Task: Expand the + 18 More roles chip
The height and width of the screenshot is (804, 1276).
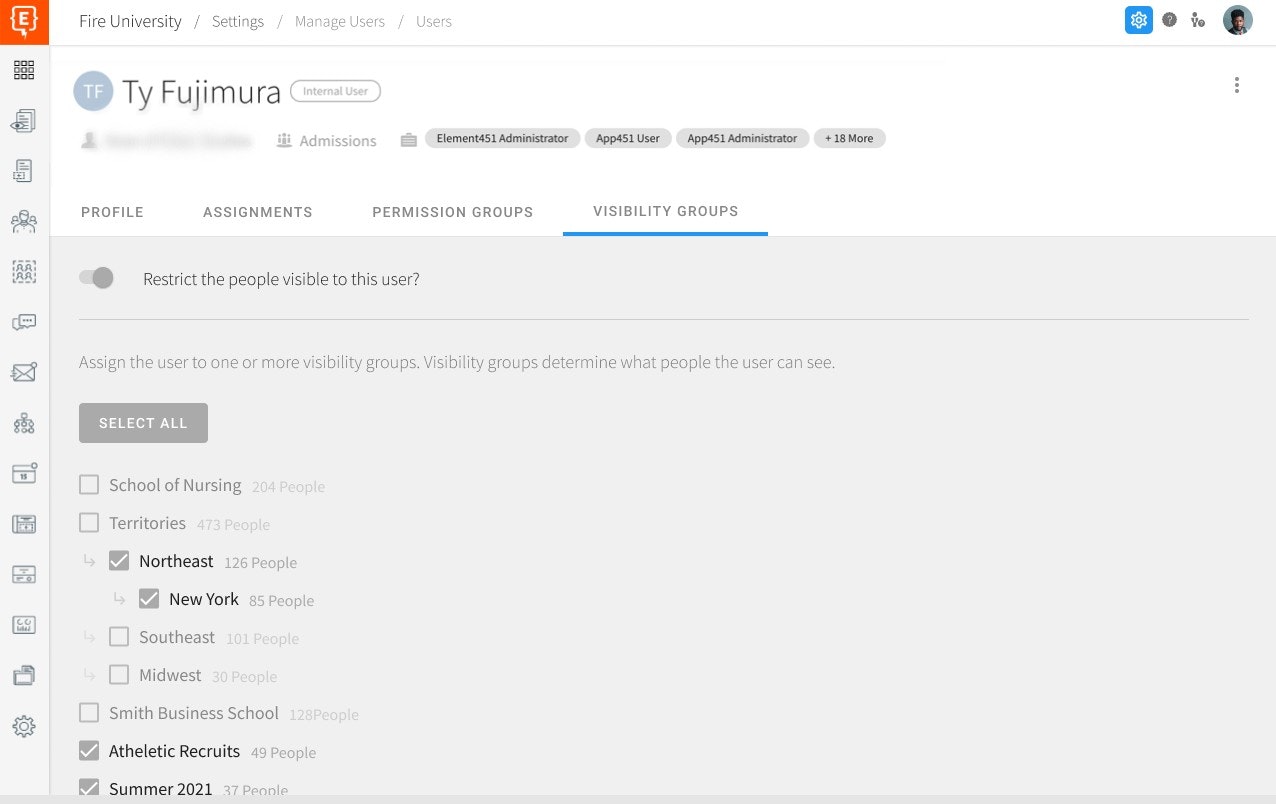Action: pyautogui.click(x=849, y=138)
